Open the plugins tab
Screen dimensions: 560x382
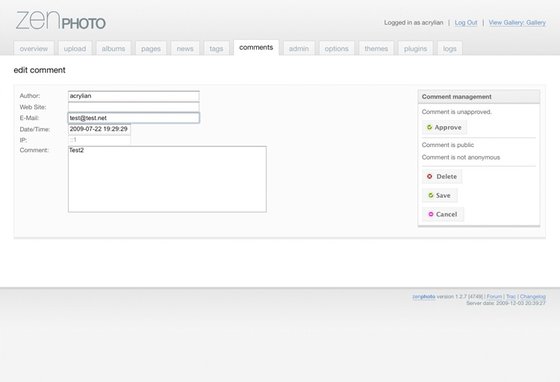tap(415, 49)
